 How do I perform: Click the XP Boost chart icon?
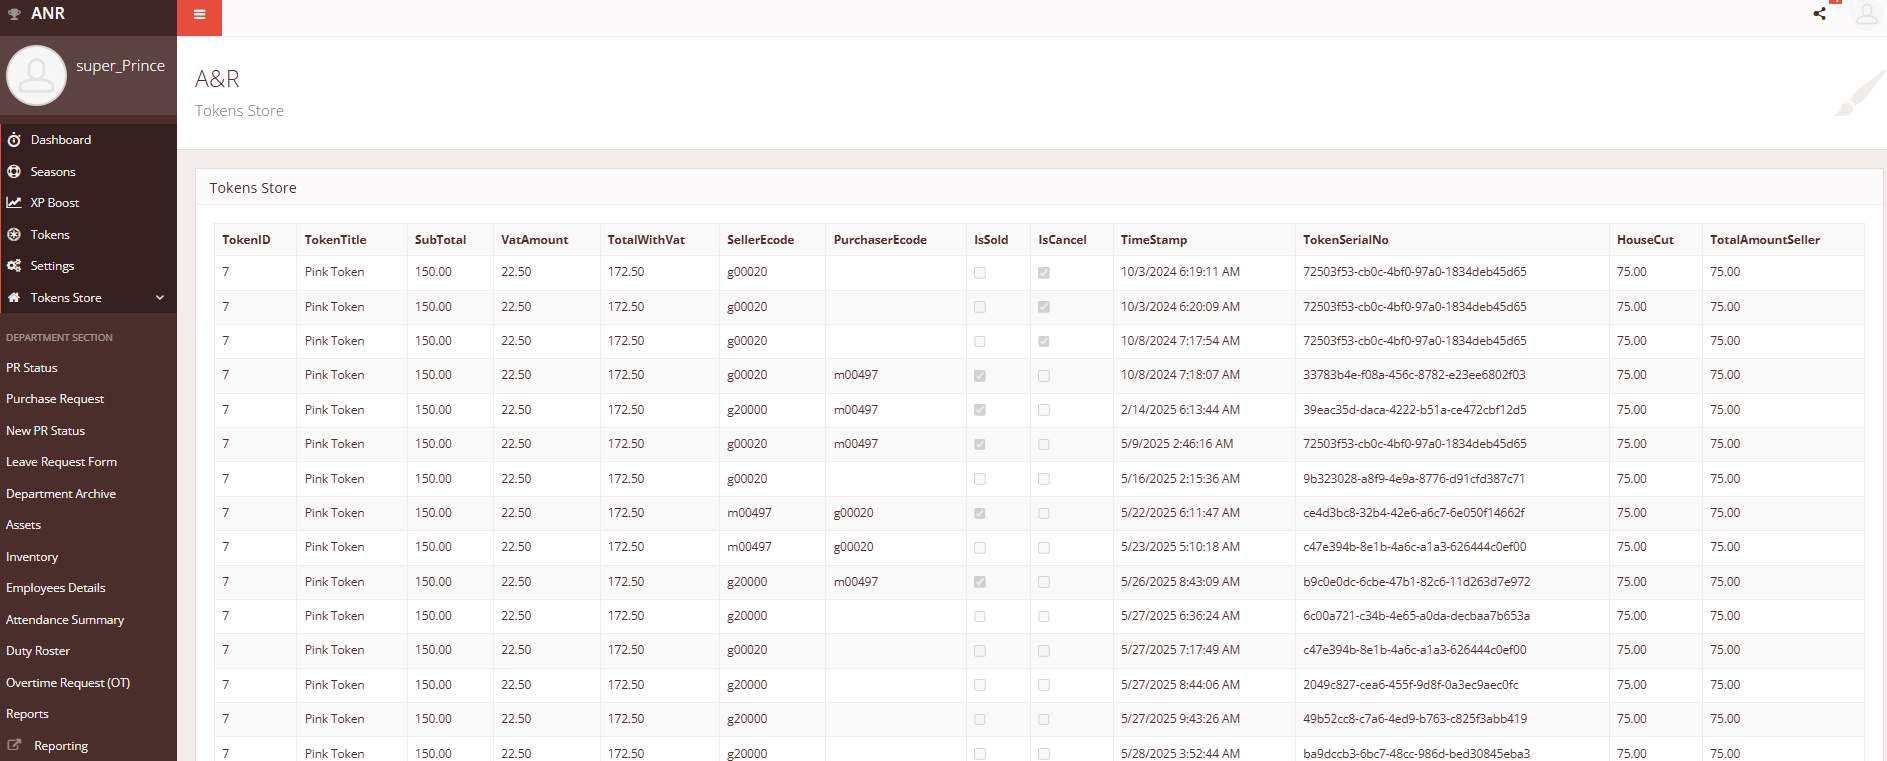[14, 203]
